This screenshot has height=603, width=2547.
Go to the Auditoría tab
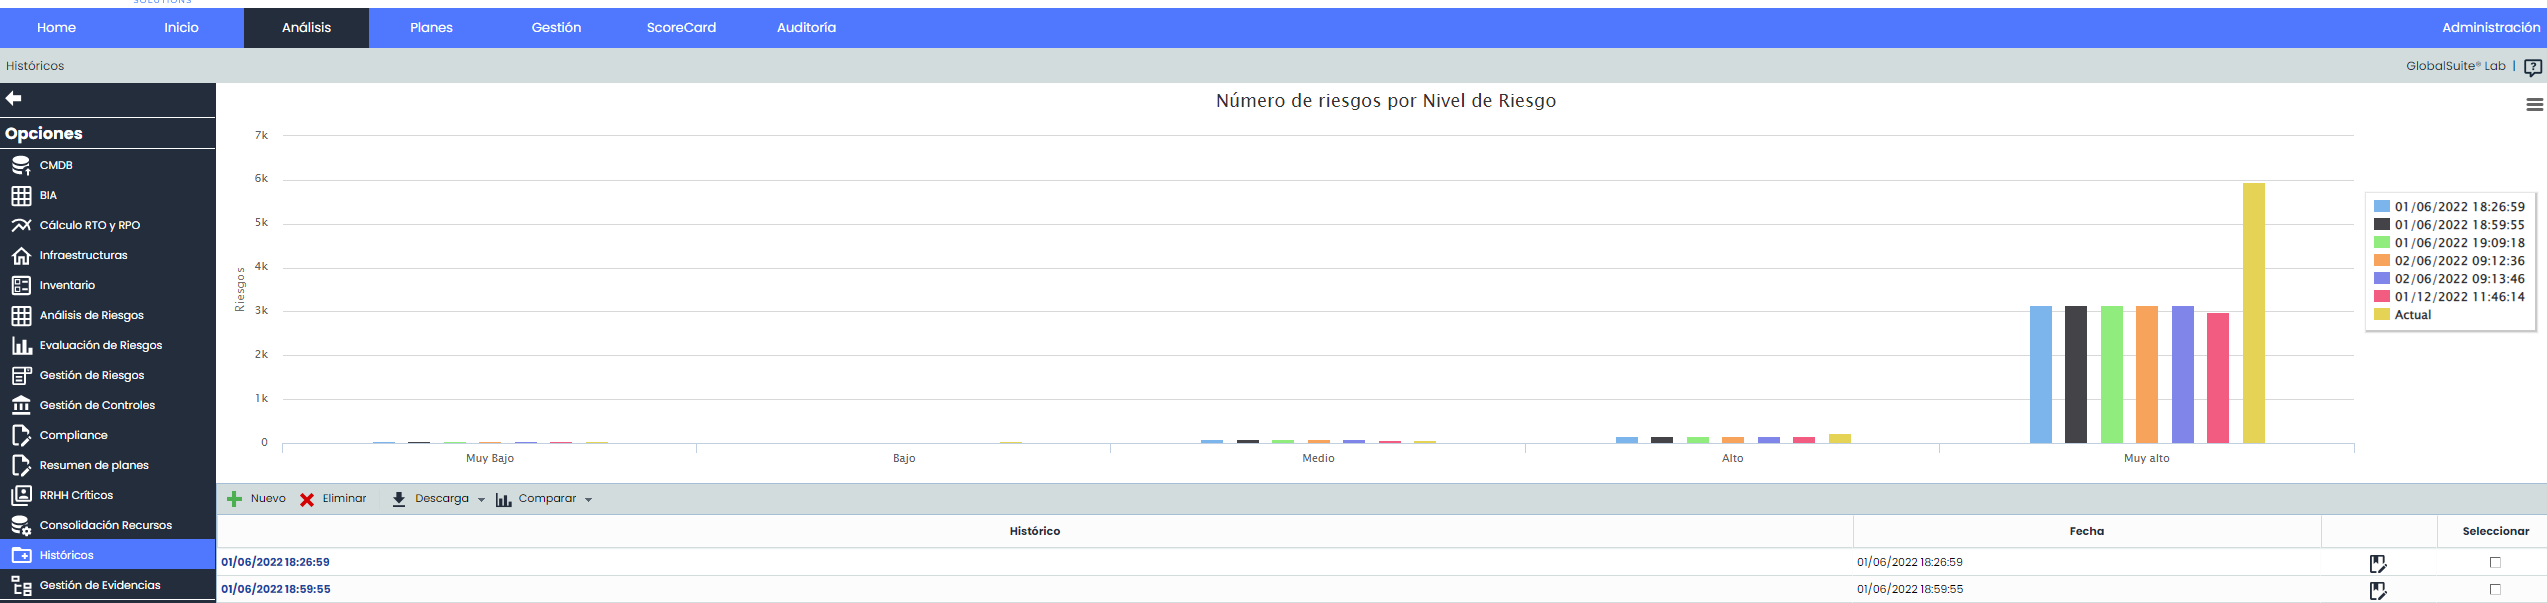pyautogui.click(x=806, y=28)
